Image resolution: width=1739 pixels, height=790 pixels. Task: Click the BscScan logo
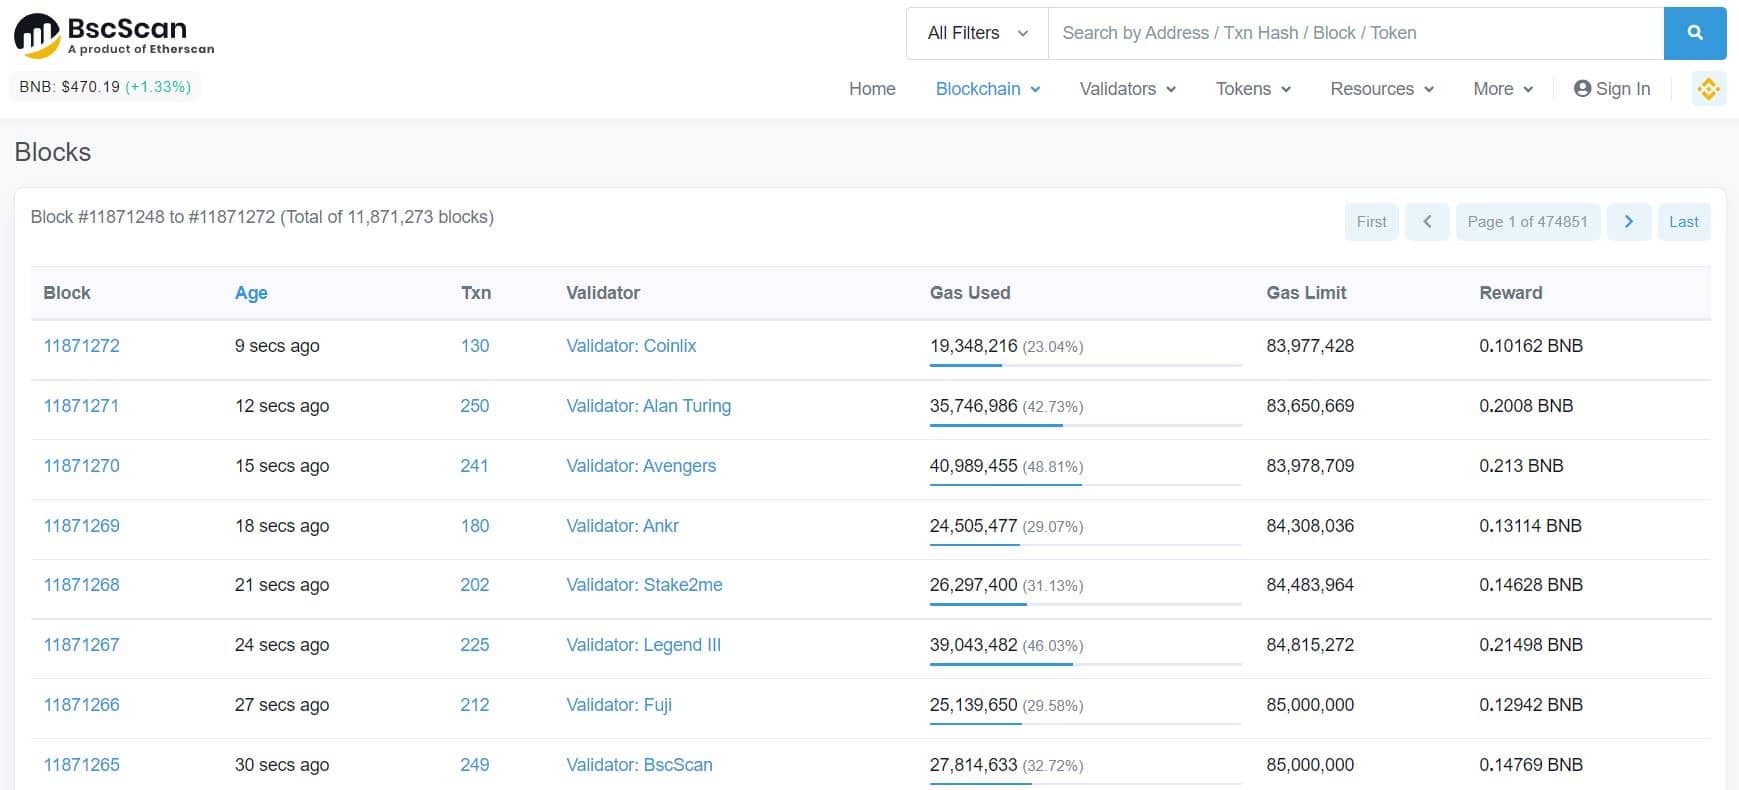pyautogui.click(x=114, y=36)
